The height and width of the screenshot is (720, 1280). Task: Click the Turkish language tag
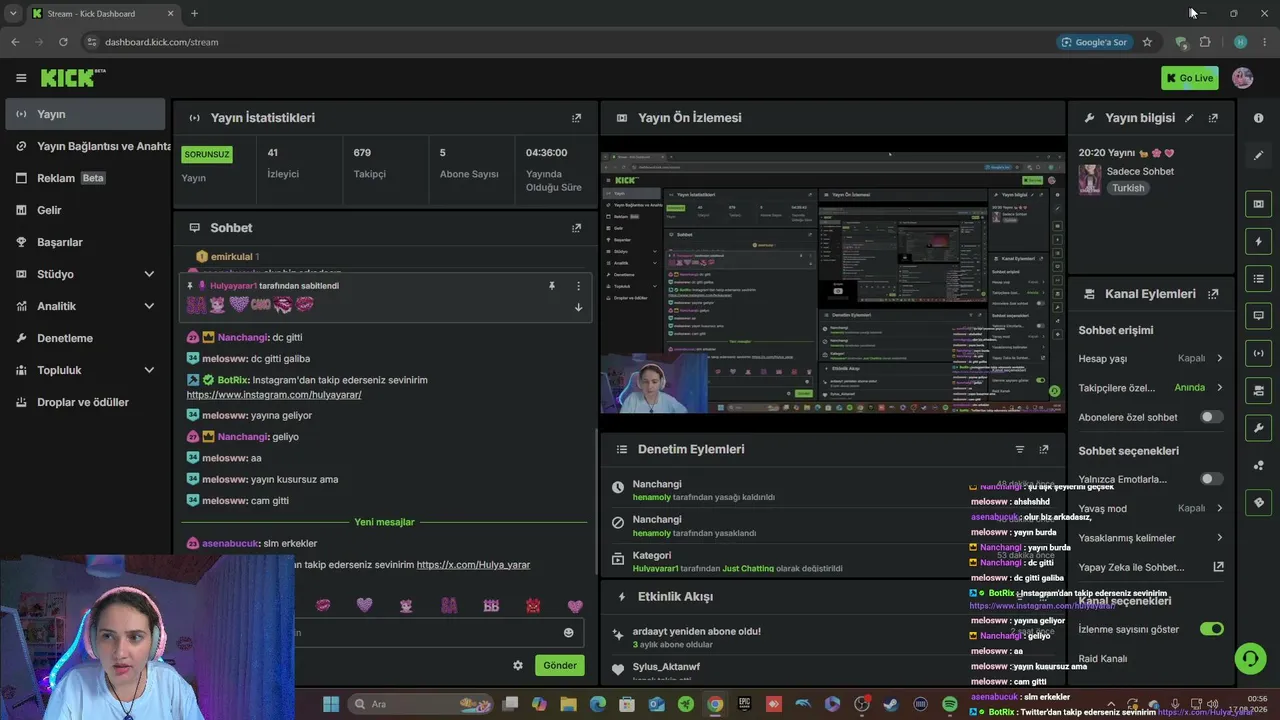coord(1128,188)
